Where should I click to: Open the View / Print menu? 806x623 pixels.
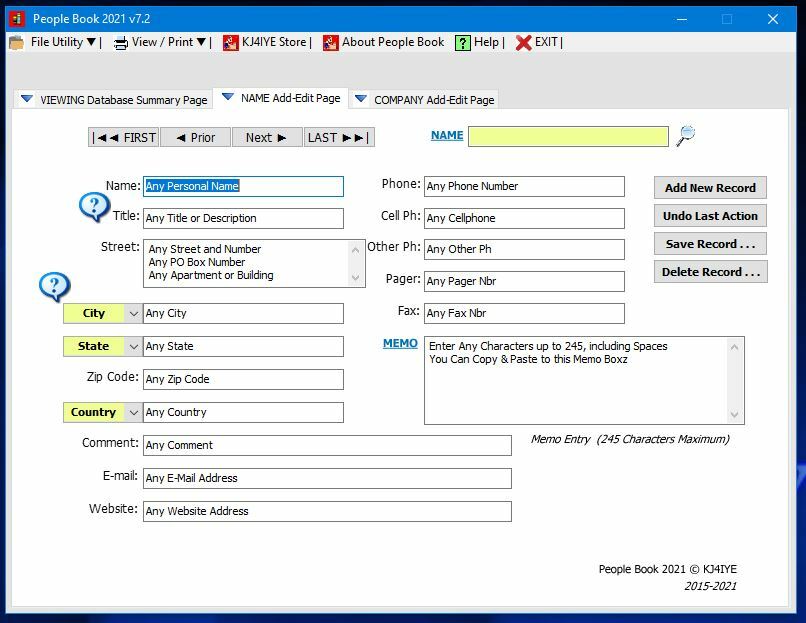(169, 42)
